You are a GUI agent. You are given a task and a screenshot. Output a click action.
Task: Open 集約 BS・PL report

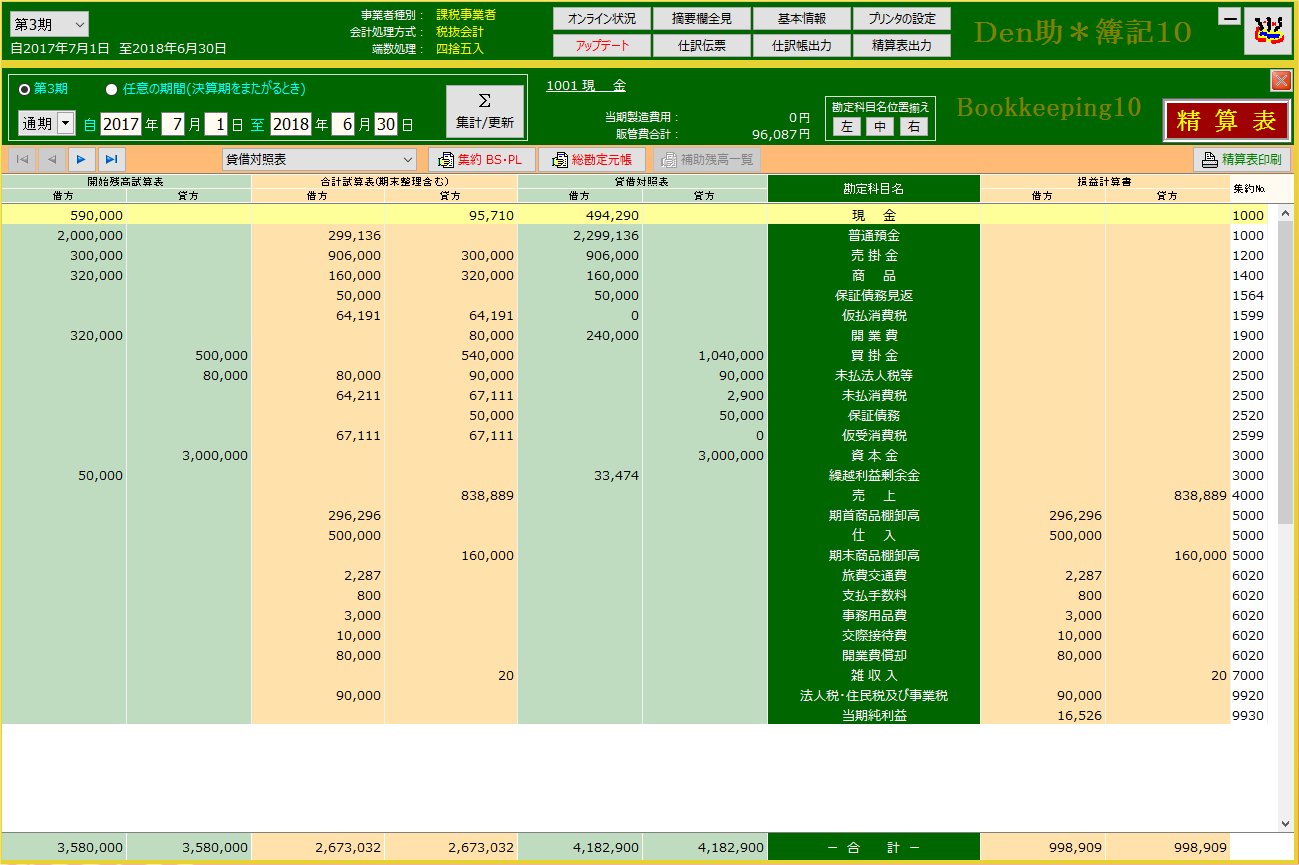coord(481,159)
